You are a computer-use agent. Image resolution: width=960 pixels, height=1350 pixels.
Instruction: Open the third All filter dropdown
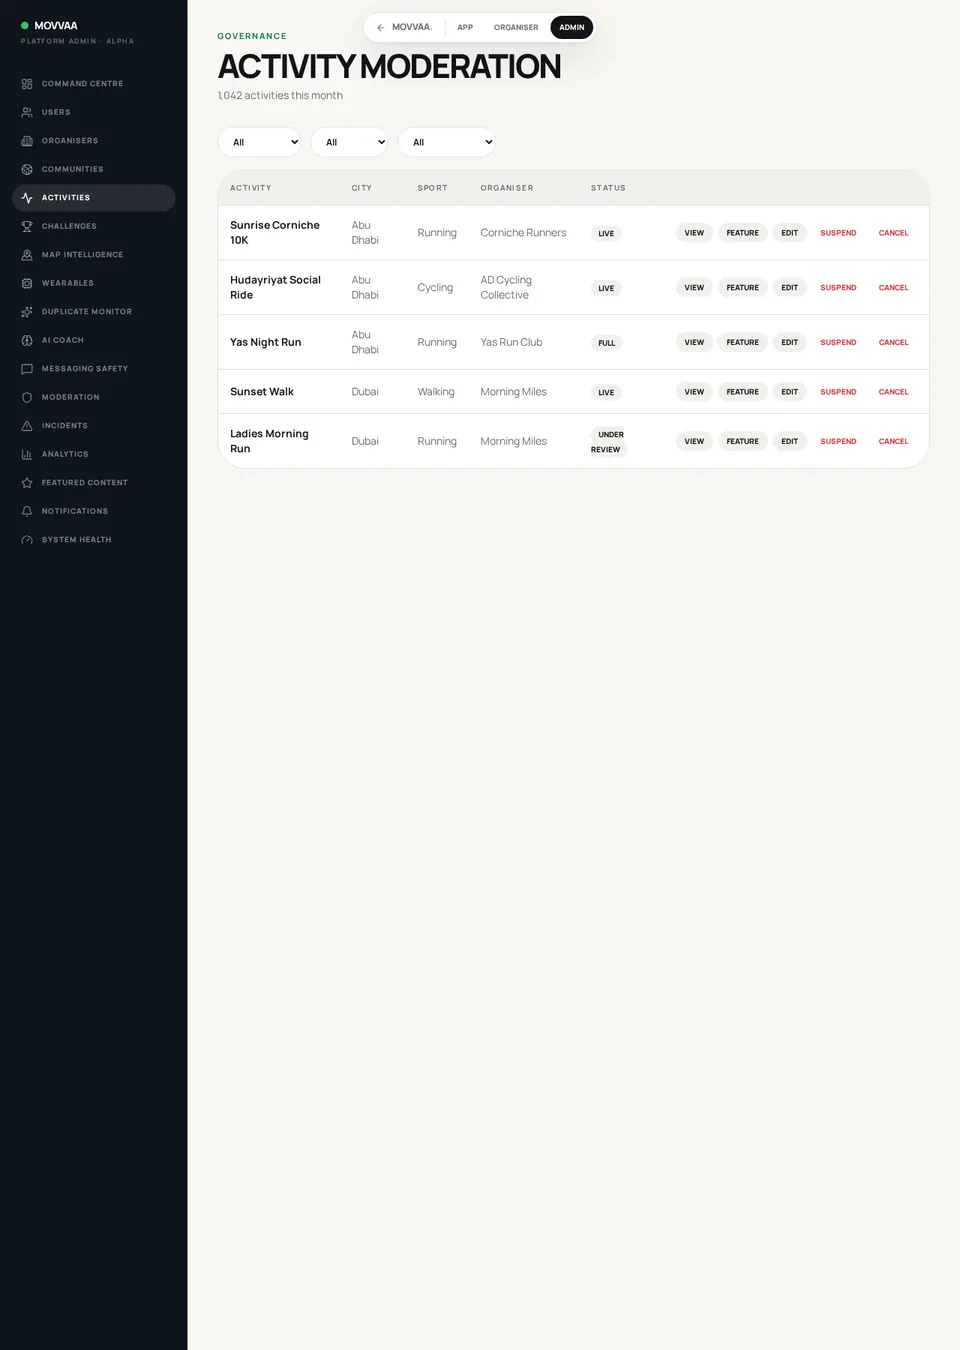click(447, 142)
